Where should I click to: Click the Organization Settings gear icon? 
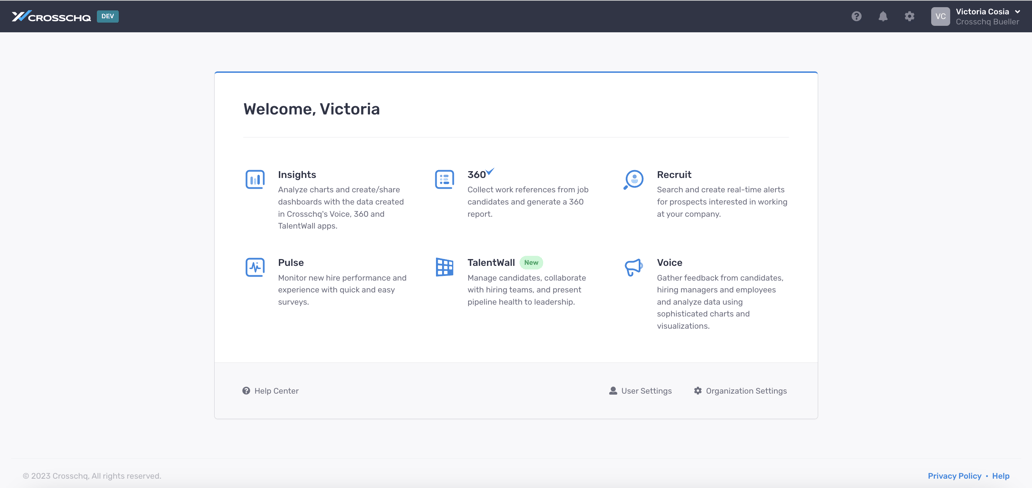[698, 391]
